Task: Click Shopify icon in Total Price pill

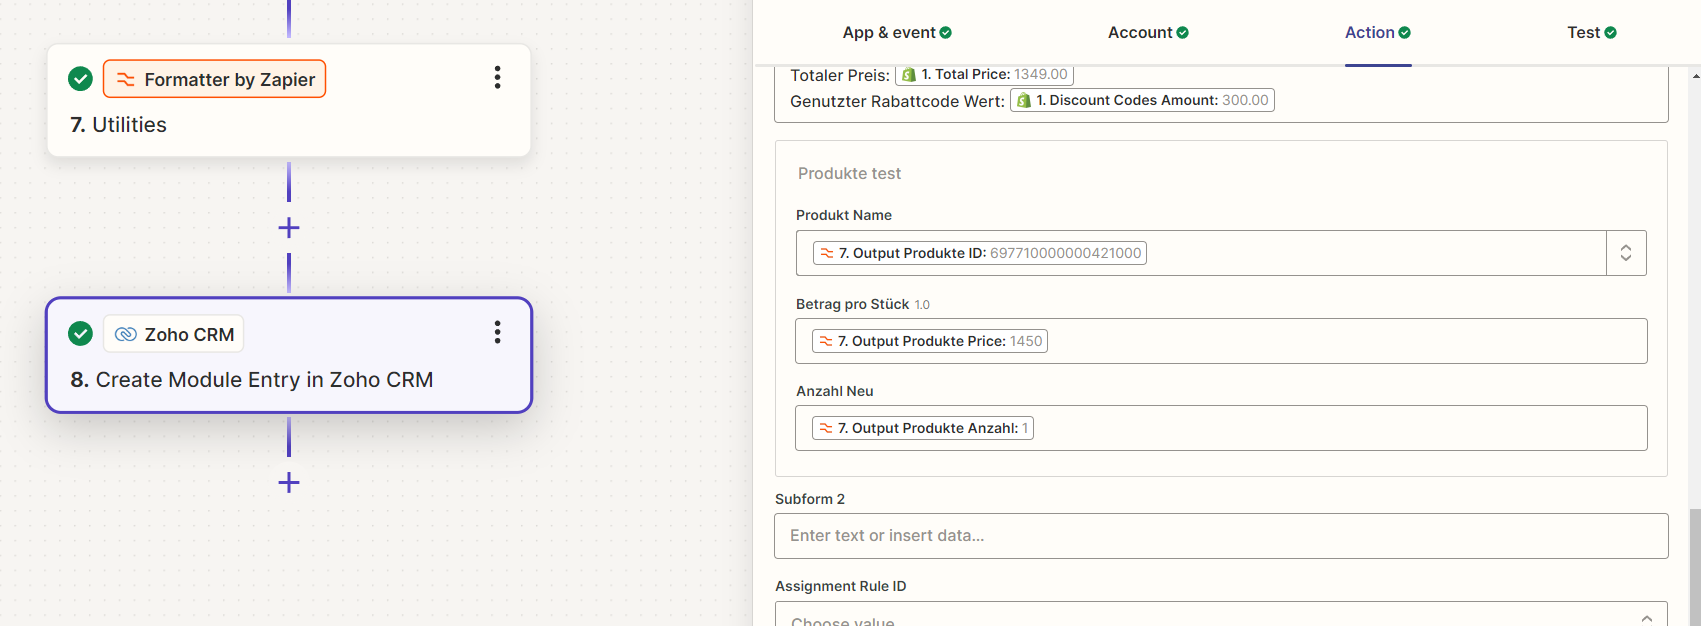Action: pyautogui.click(x=909, y=75)
